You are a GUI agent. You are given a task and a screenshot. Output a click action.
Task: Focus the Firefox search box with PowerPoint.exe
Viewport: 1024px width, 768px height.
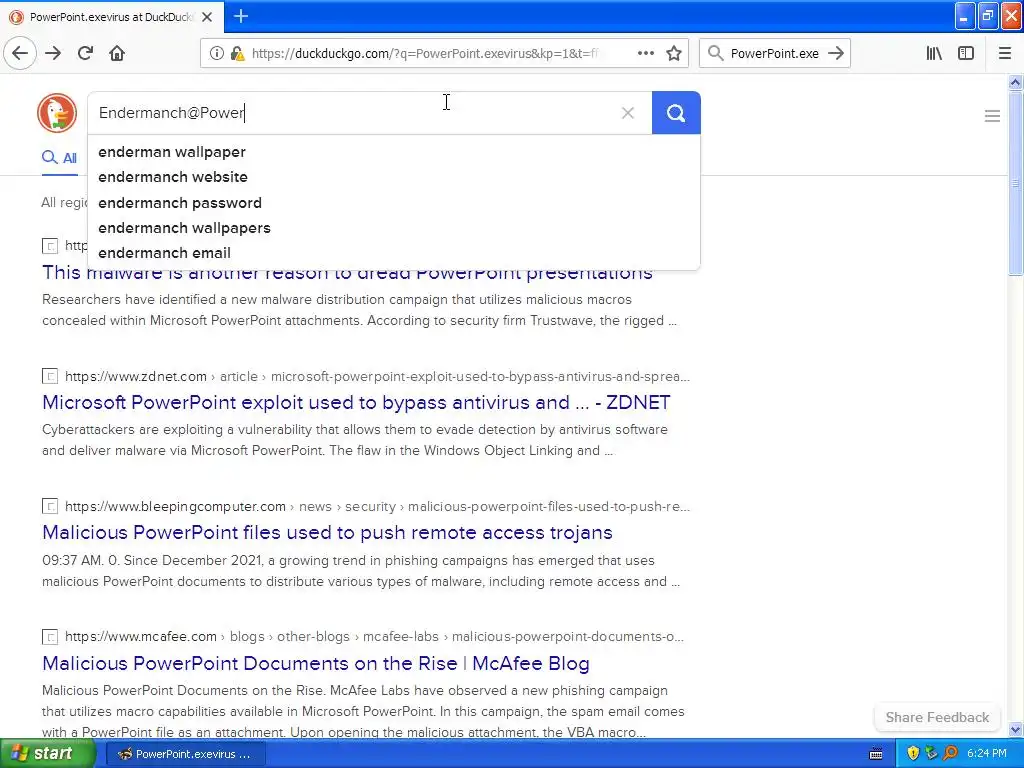pos(775,54)
